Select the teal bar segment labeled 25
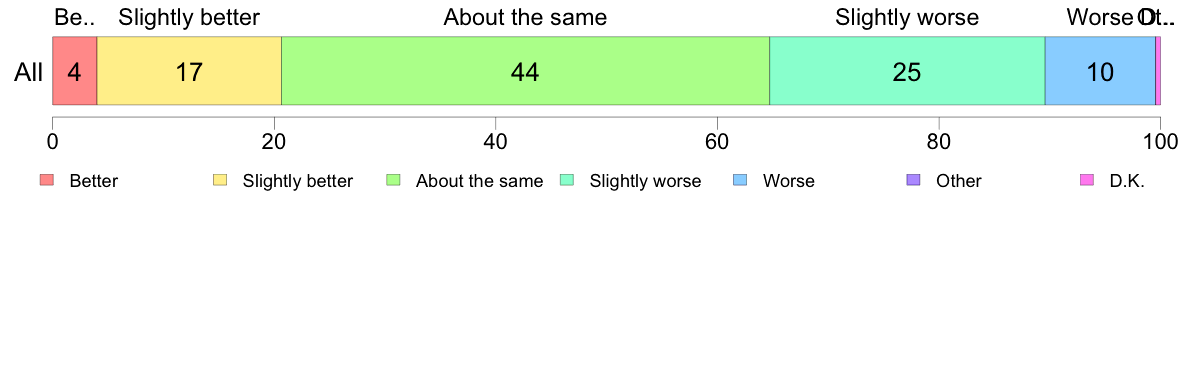The width and height of the screenshot is (1188, 368). point(908,70)
